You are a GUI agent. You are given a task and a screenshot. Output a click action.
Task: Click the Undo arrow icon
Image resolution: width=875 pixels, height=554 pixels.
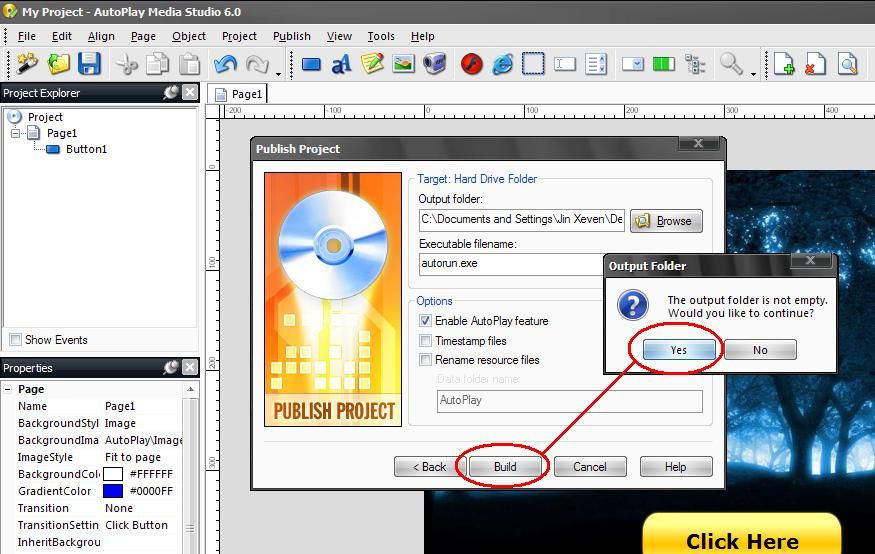(225, 64)
